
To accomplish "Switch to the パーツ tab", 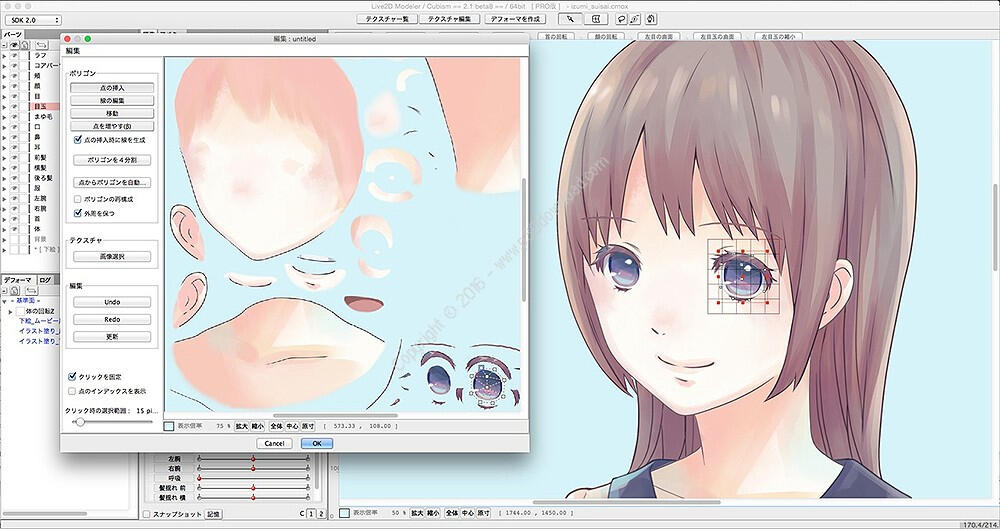I will [x=12, y=33].
